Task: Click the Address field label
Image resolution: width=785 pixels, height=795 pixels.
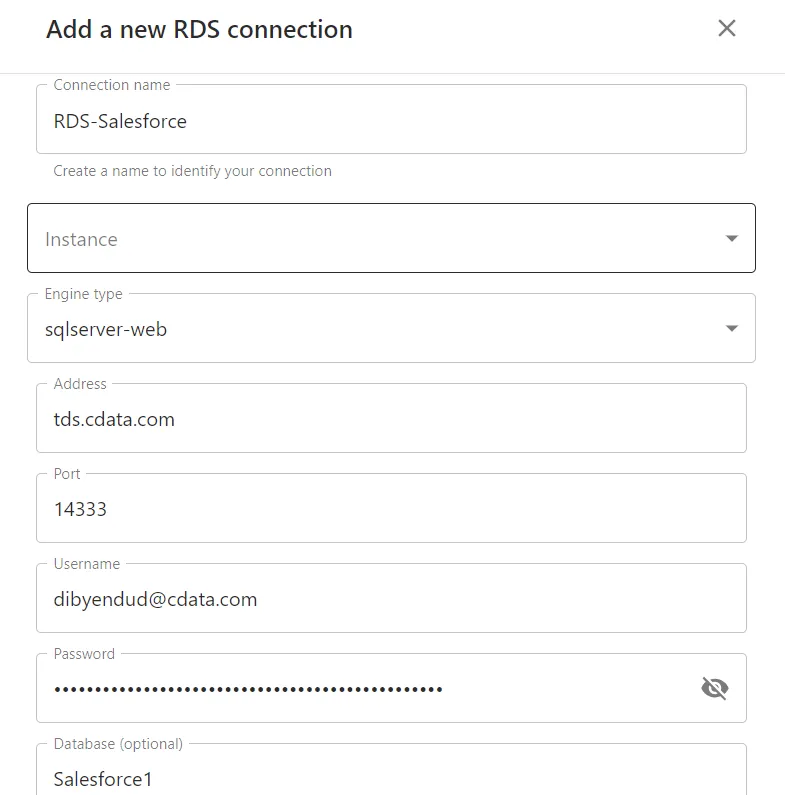Action: click(x=80, y=384)
